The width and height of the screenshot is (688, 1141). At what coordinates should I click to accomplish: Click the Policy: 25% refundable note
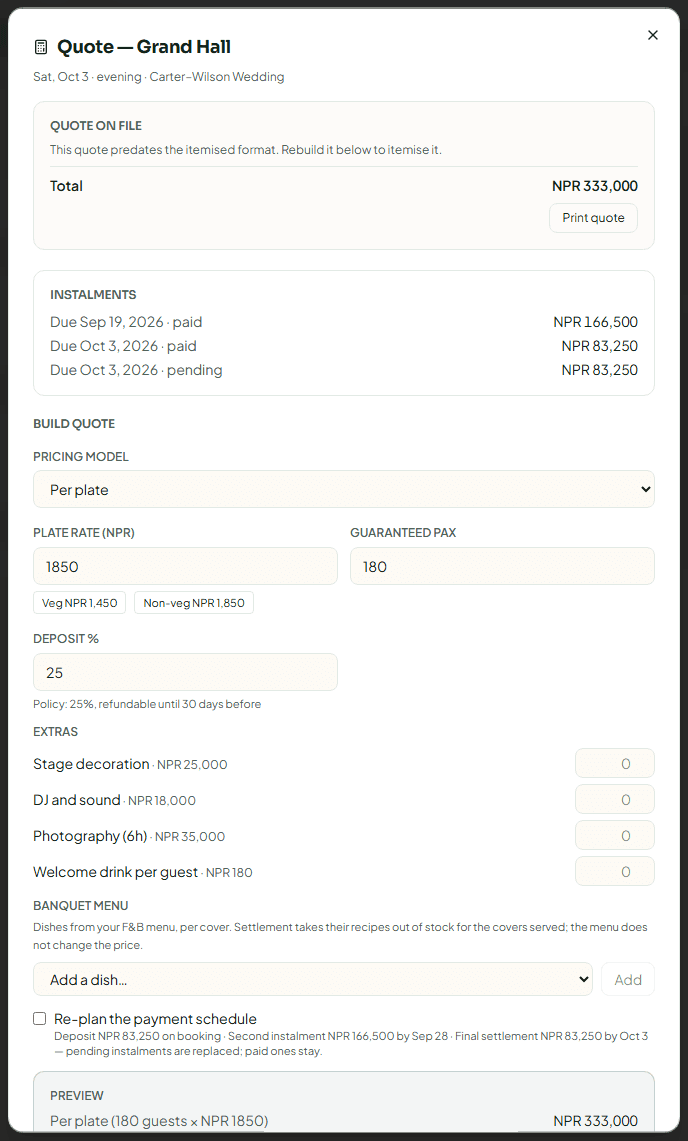[147, 704]
